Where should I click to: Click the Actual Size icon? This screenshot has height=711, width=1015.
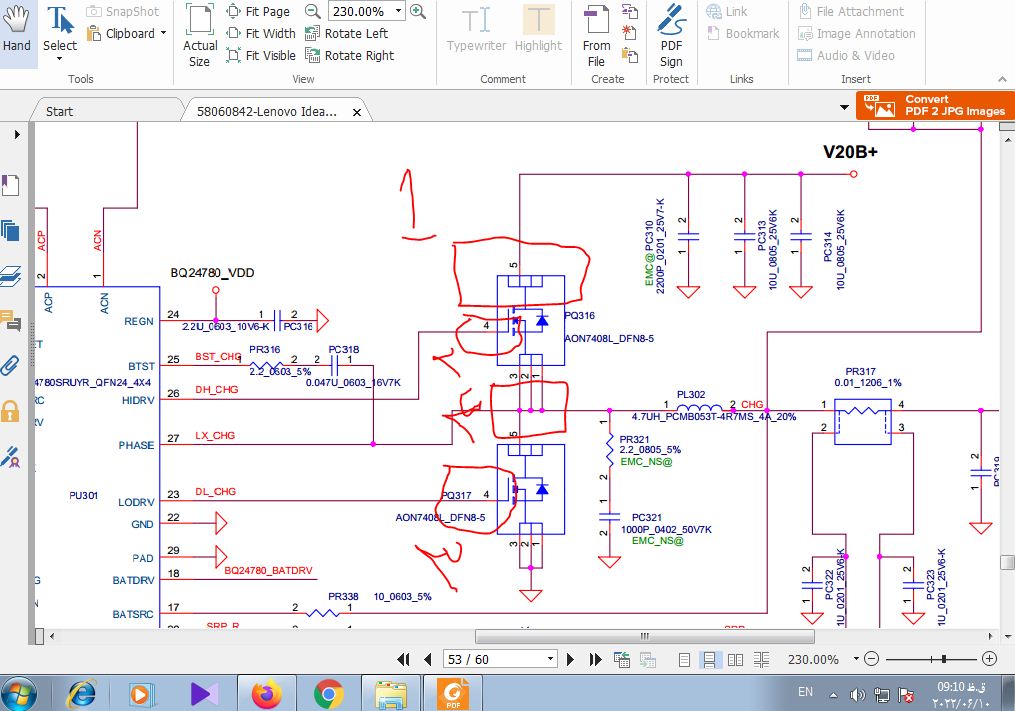(x=200, y=36)
